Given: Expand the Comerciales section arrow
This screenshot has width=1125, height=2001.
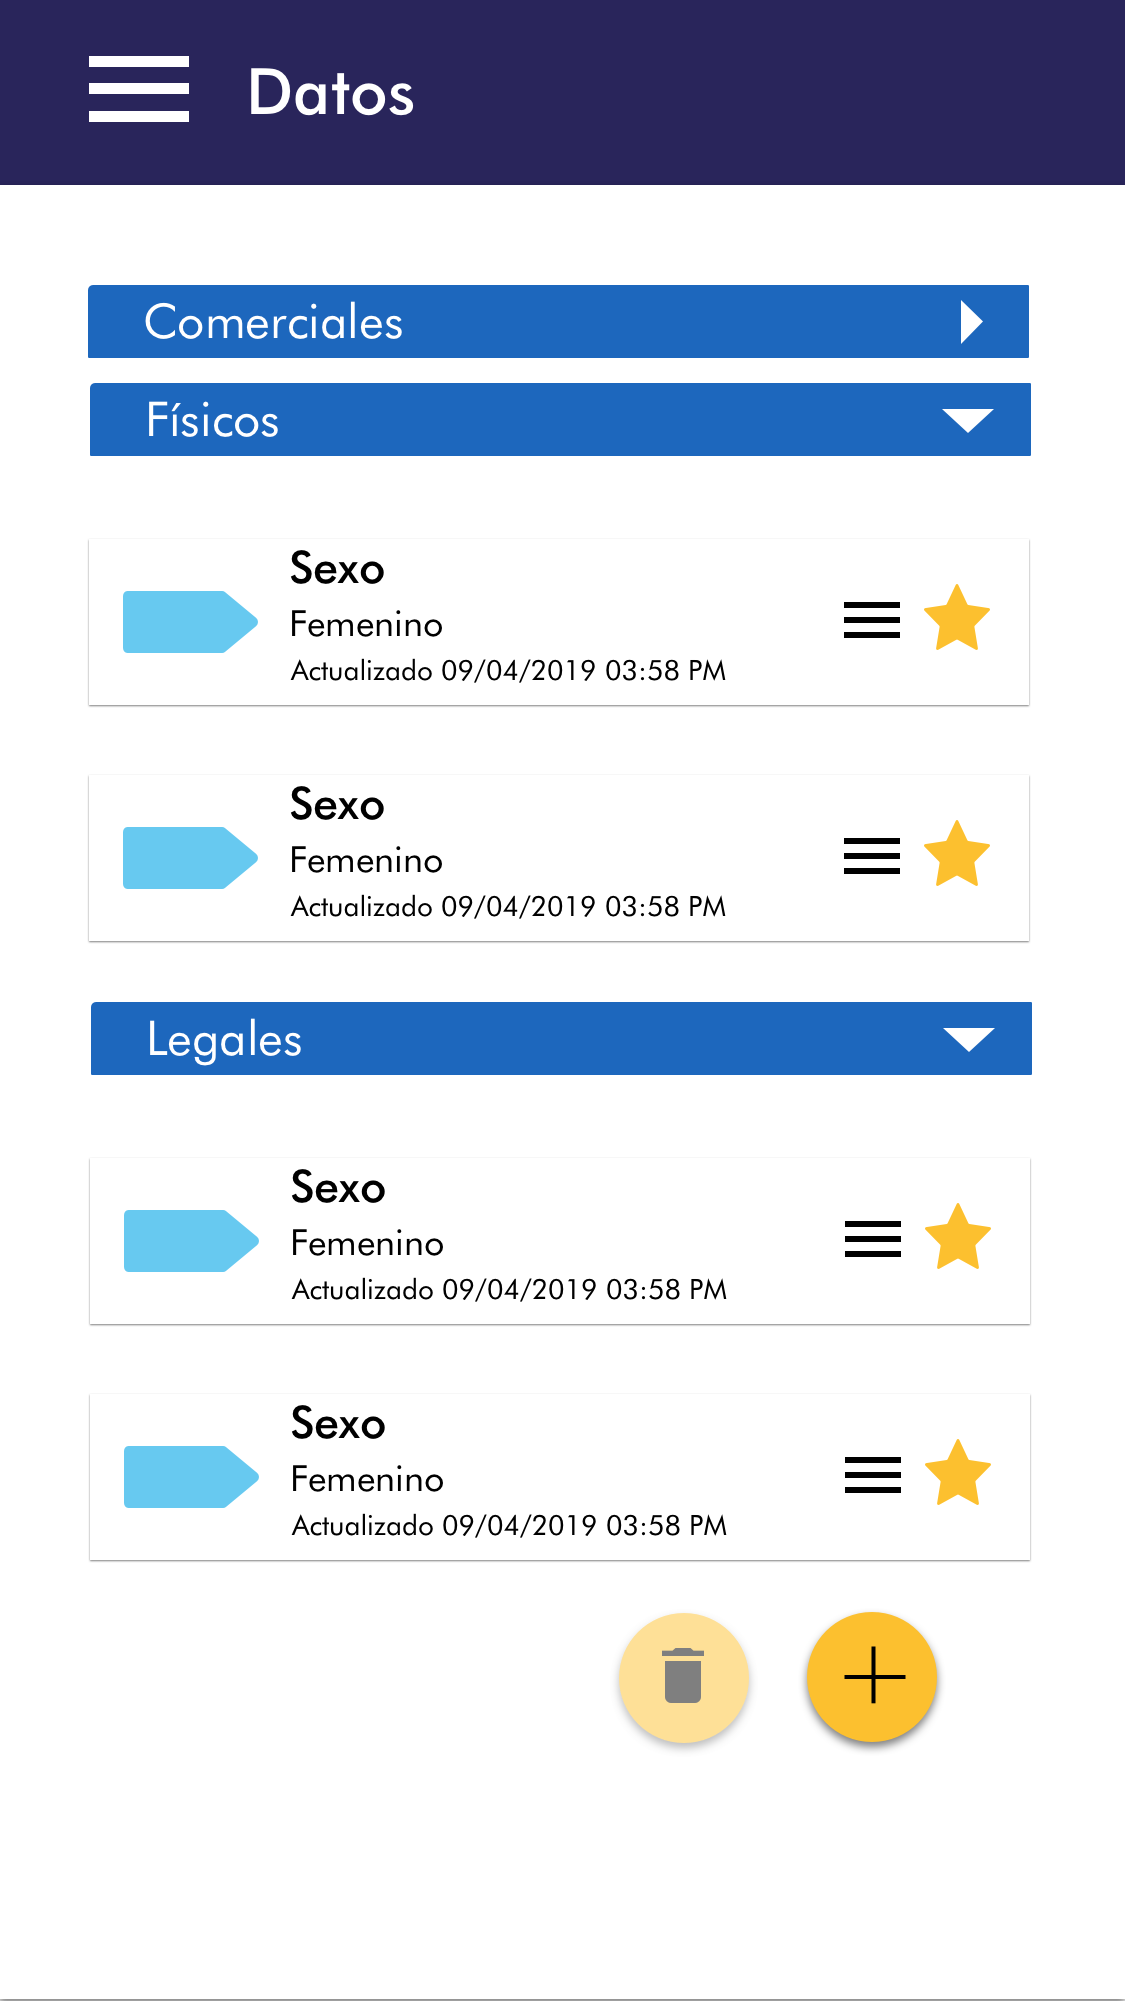Looking at the screenshot, I should coord(971,322).
